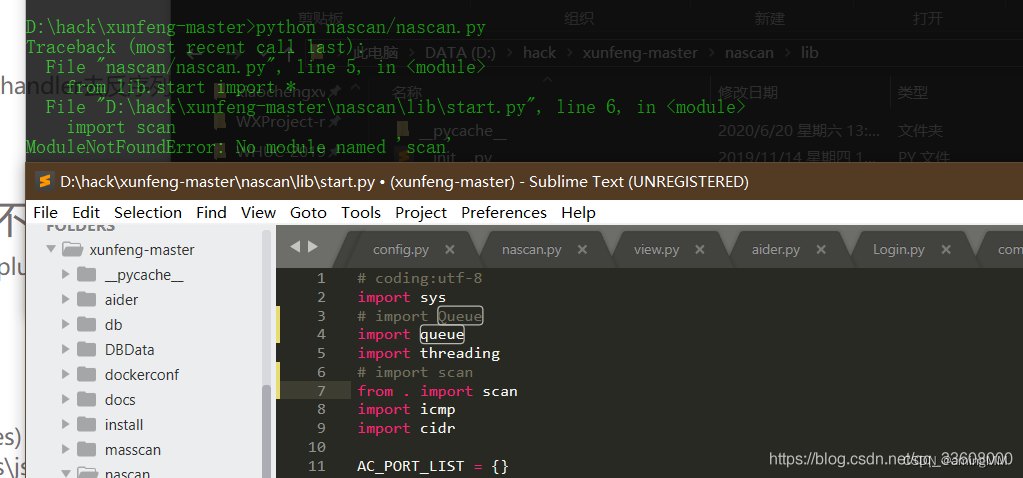Expand the install folder
Image resolution: width=1023 pixels, height=478 pixels.
[65, 425]
